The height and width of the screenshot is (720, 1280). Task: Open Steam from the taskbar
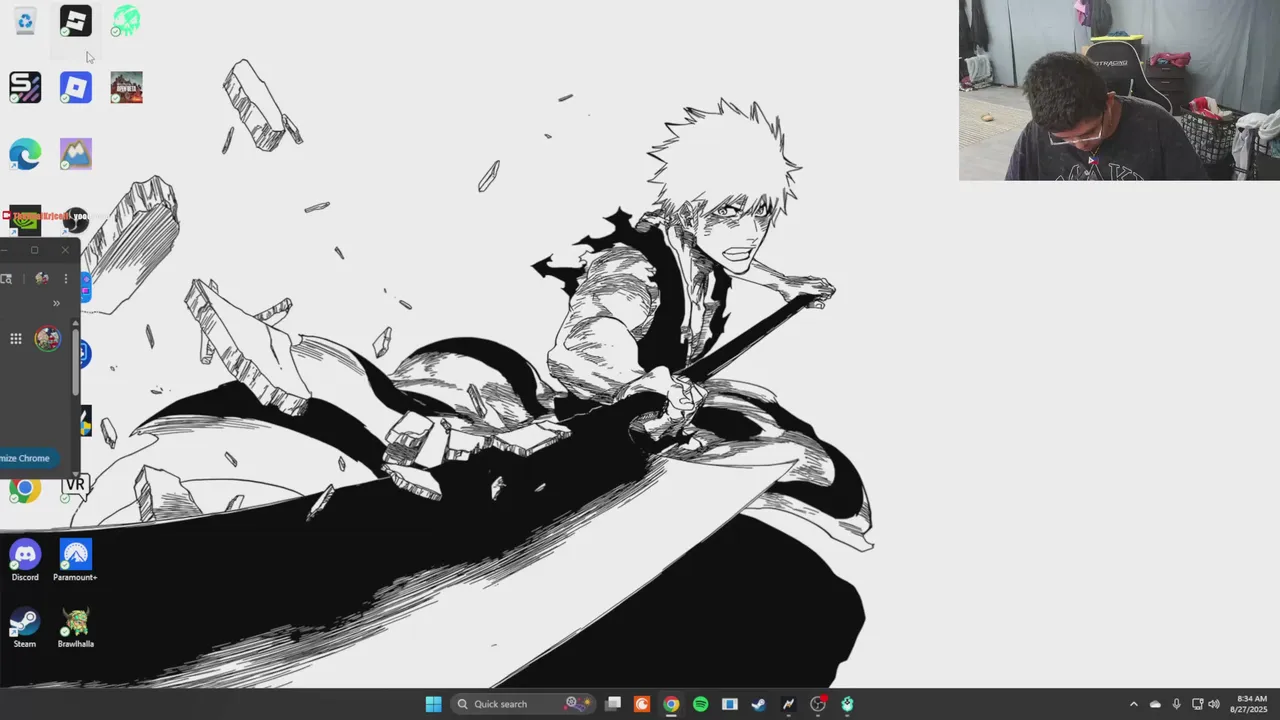click(x=759, y=704)
